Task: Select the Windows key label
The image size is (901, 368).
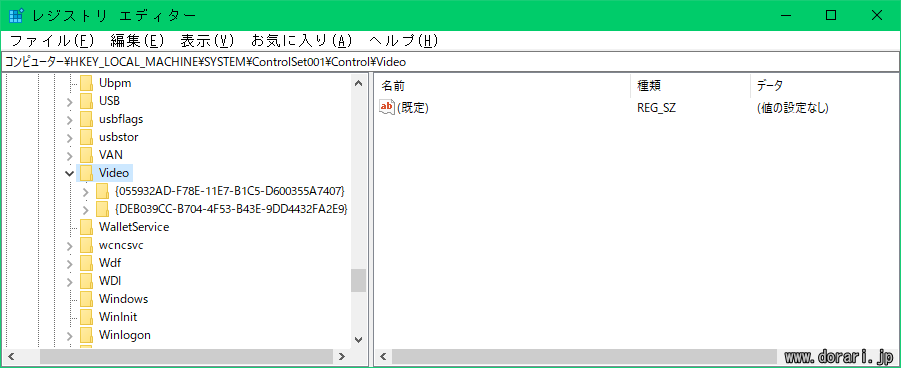Action: point(124,299)
